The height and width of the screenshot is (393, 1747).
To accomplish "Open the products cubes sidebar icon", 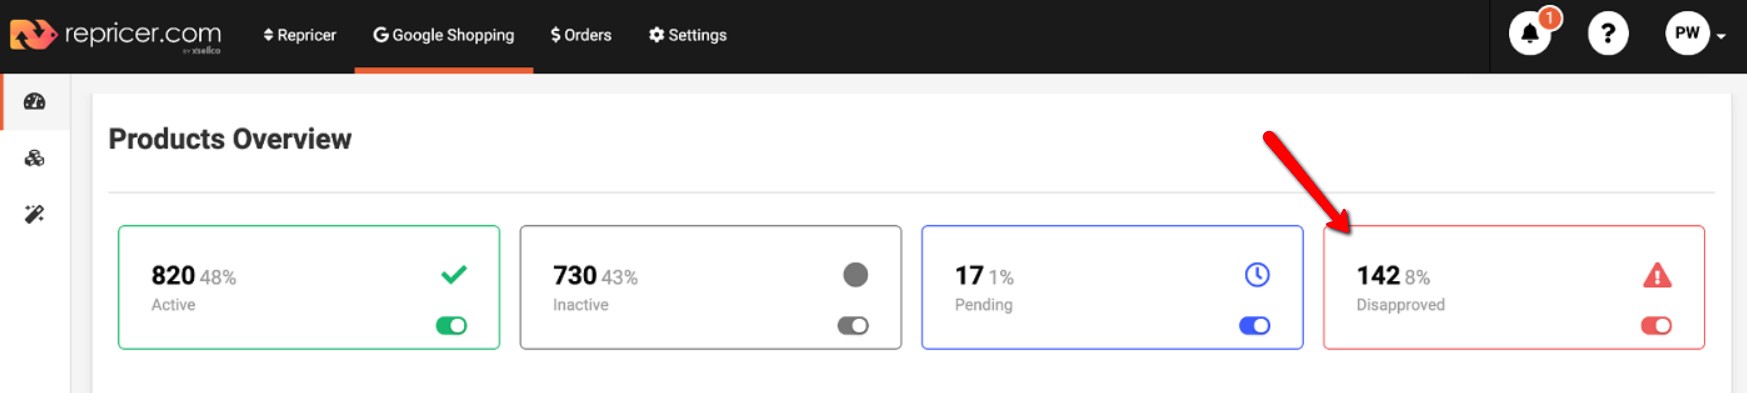I will click(x=35, y=158).
